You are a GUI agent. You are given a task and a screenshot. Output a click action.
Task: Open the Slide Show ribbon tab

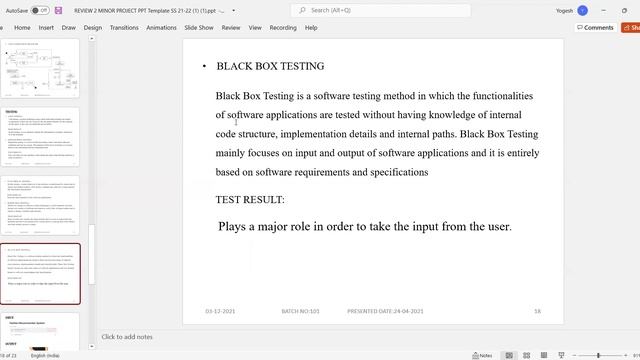[199, 28]
